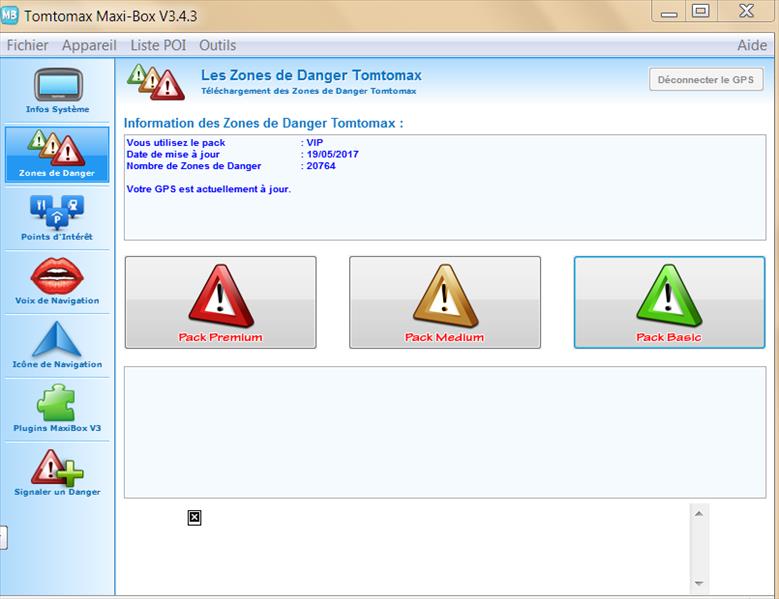Image resolution: width=779 pixels, height=599 pixels.
Task: Select Zones de Danger in sidebar
Action: pos(57,154)
